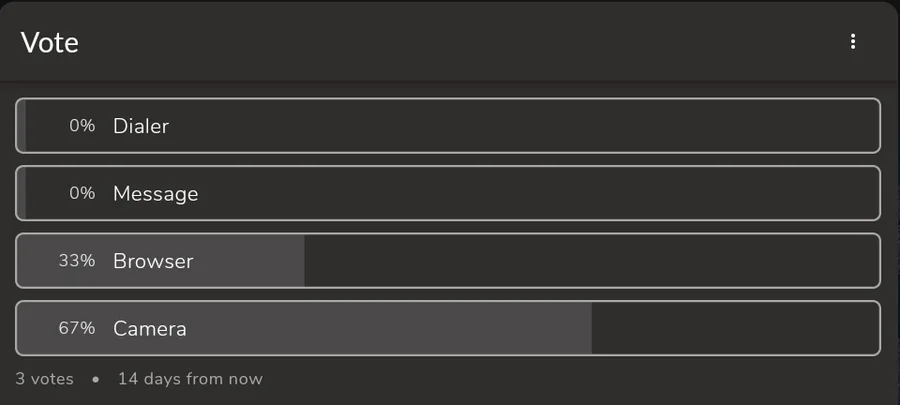Click the Message text label

pos(155,193)
